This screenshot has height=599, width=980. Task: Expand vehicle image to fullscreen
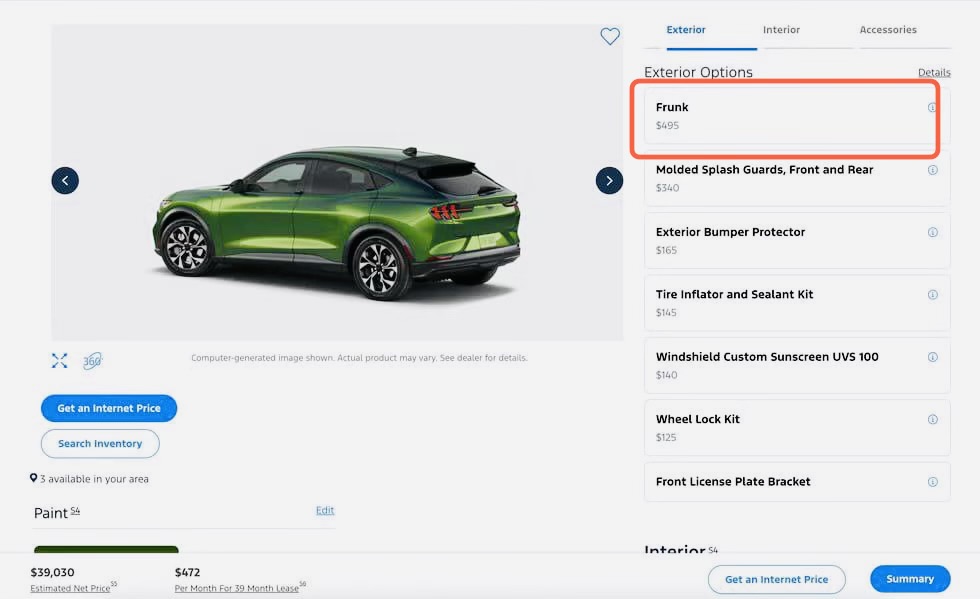59,361
